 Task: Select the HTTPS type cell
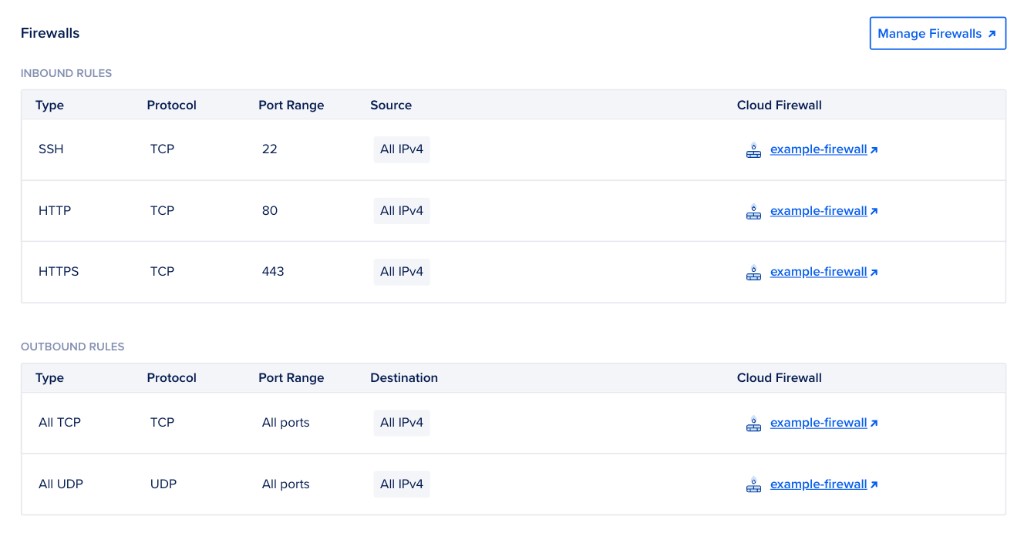pos(59,272)
